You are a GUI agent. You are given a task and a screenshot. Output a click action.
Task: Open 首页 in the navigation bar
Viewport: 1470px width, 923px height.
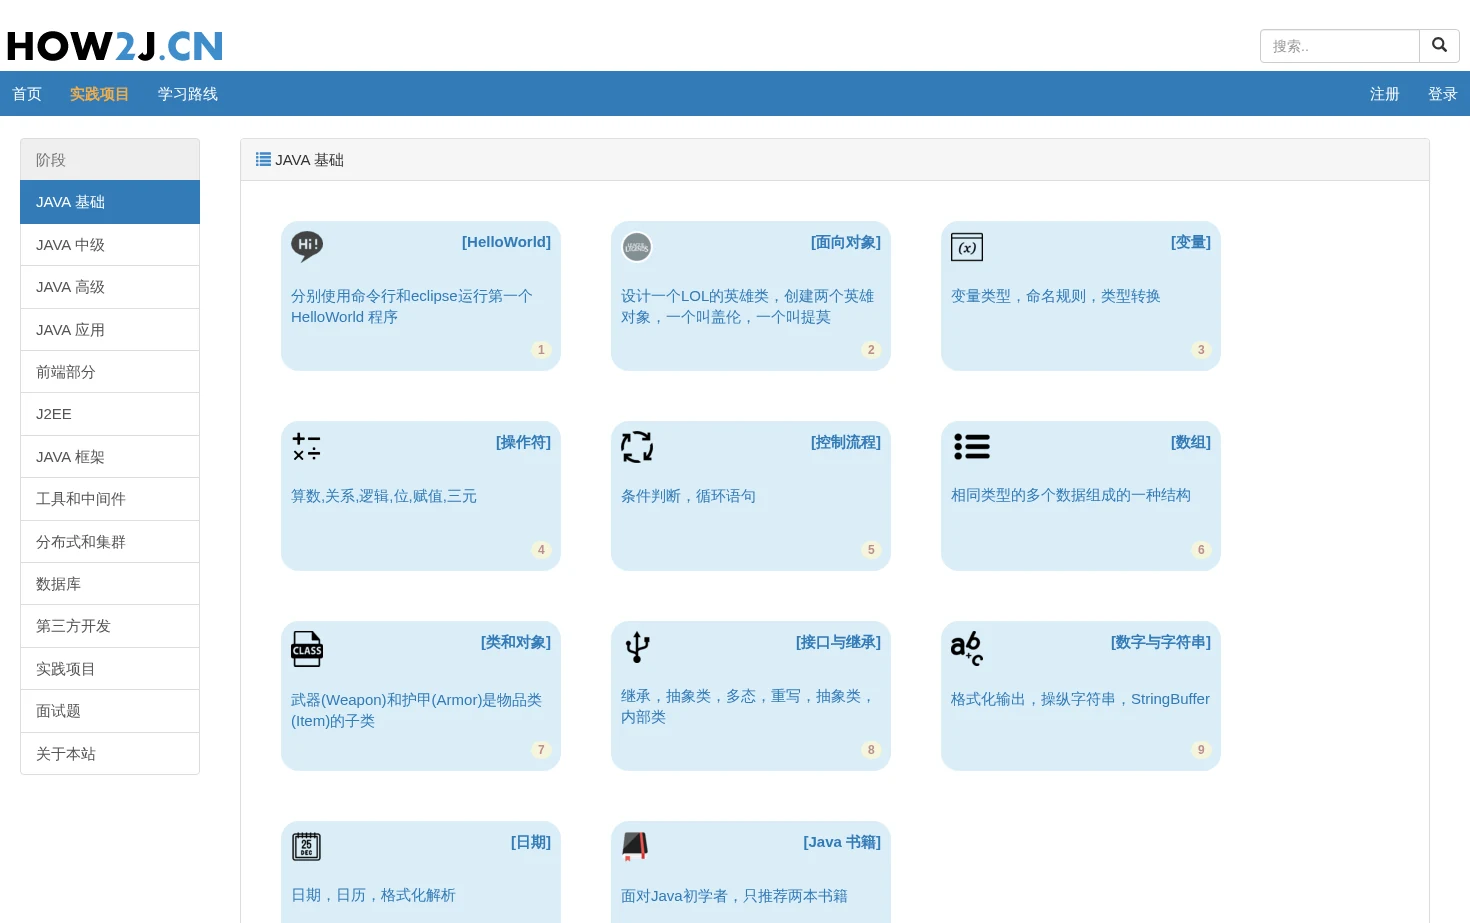point(27,94)
